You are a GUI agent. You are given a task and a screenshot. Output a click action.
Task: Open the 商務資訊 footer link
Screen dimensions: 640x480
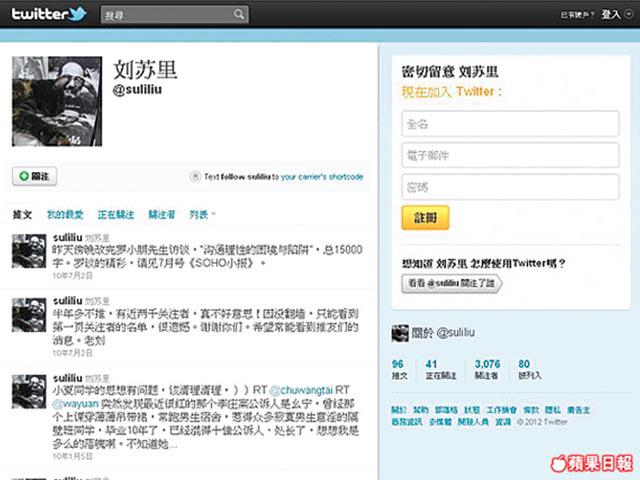point(407,422)
